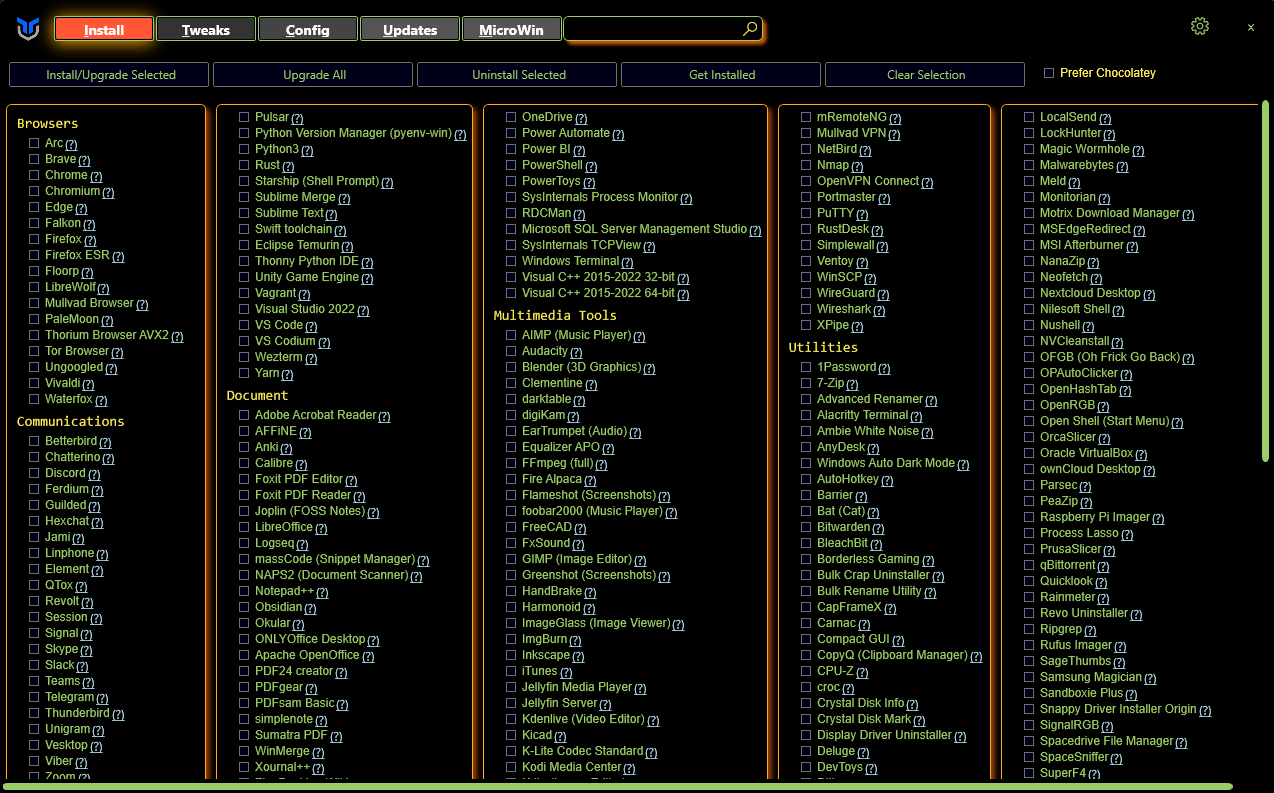Check the Brave browser for install
The width and height of the screenshot is (1274, 793).
[35, 159]
